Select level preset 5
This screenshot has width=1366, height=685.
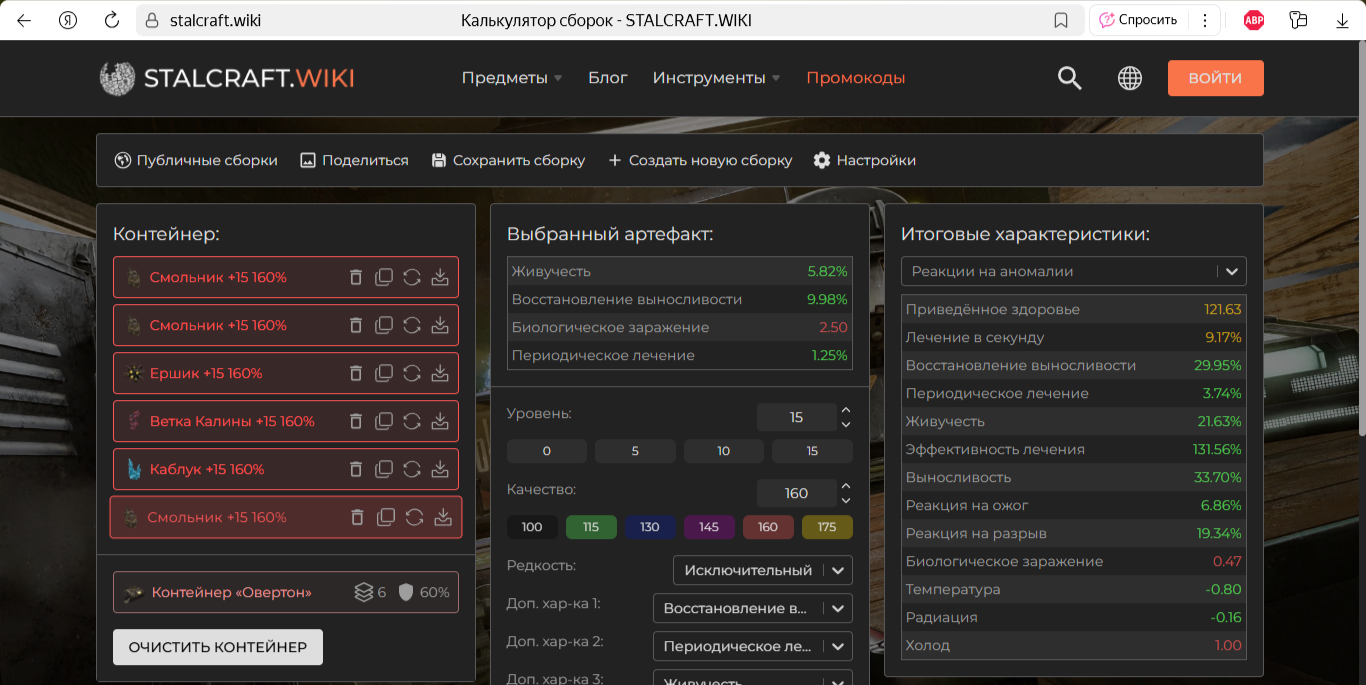(635, 451)
